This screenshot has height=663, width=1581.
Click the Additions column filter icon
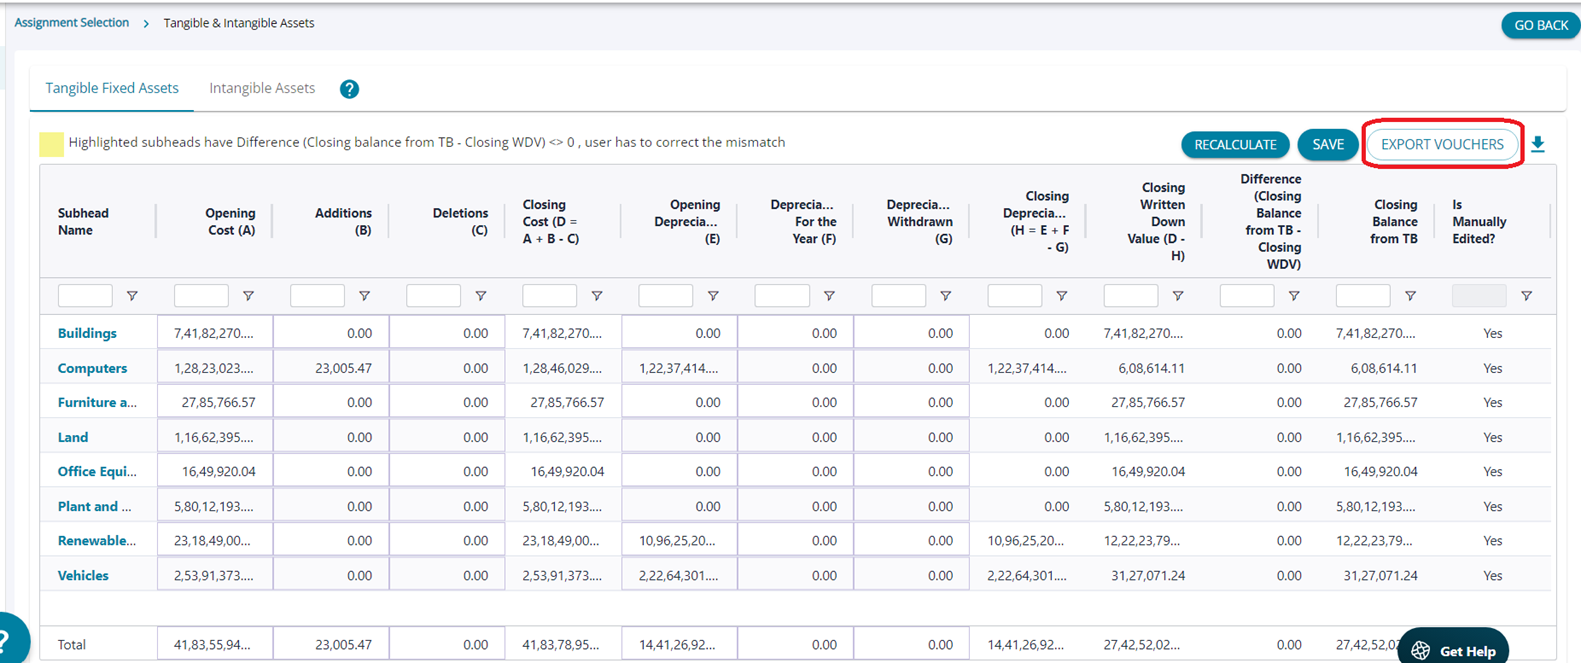(x=364, y=296)
